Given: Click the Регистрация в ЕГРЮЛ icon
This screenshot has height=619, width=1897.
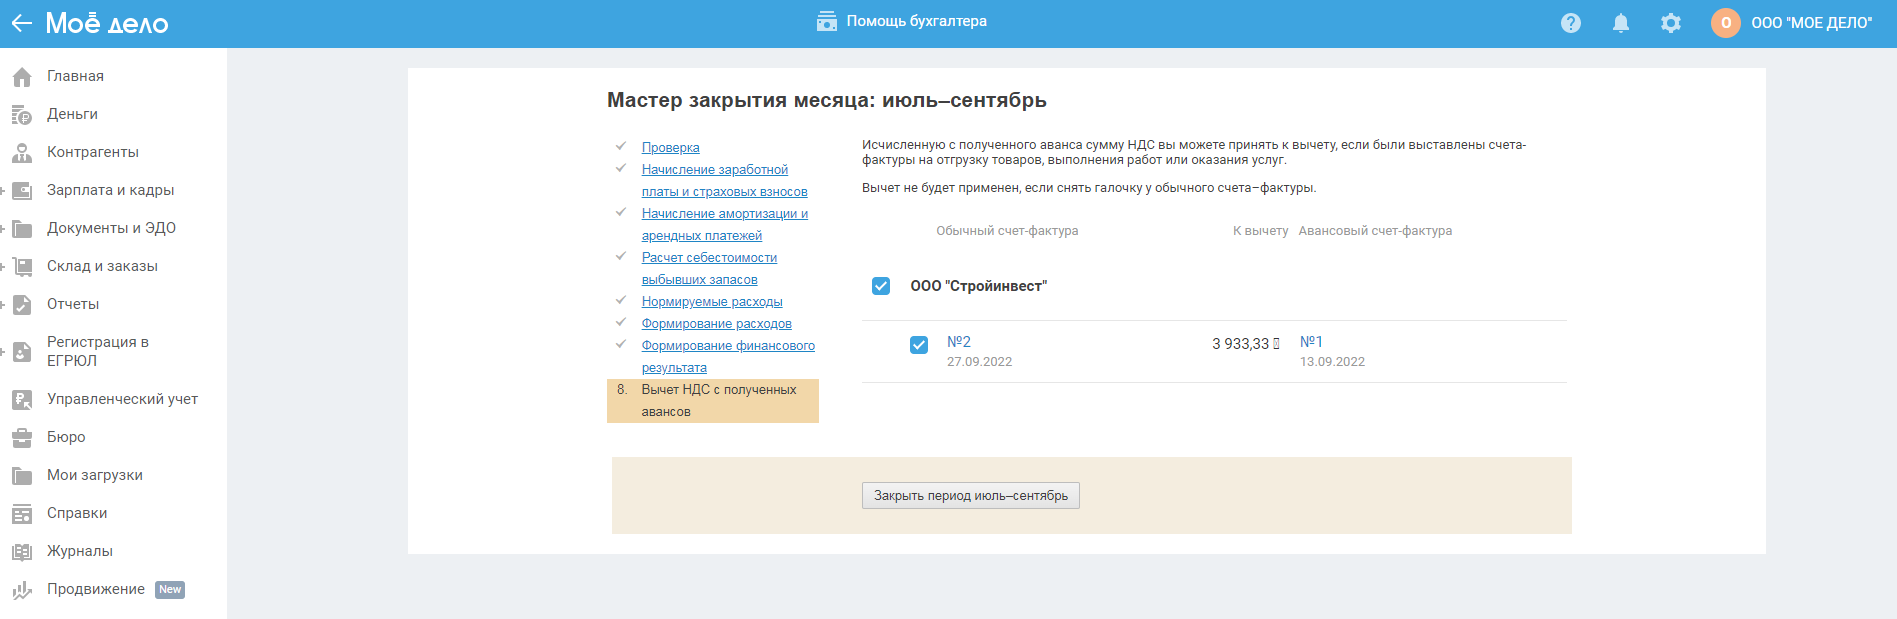Looking at the screenshot, I should click(22, 352).
